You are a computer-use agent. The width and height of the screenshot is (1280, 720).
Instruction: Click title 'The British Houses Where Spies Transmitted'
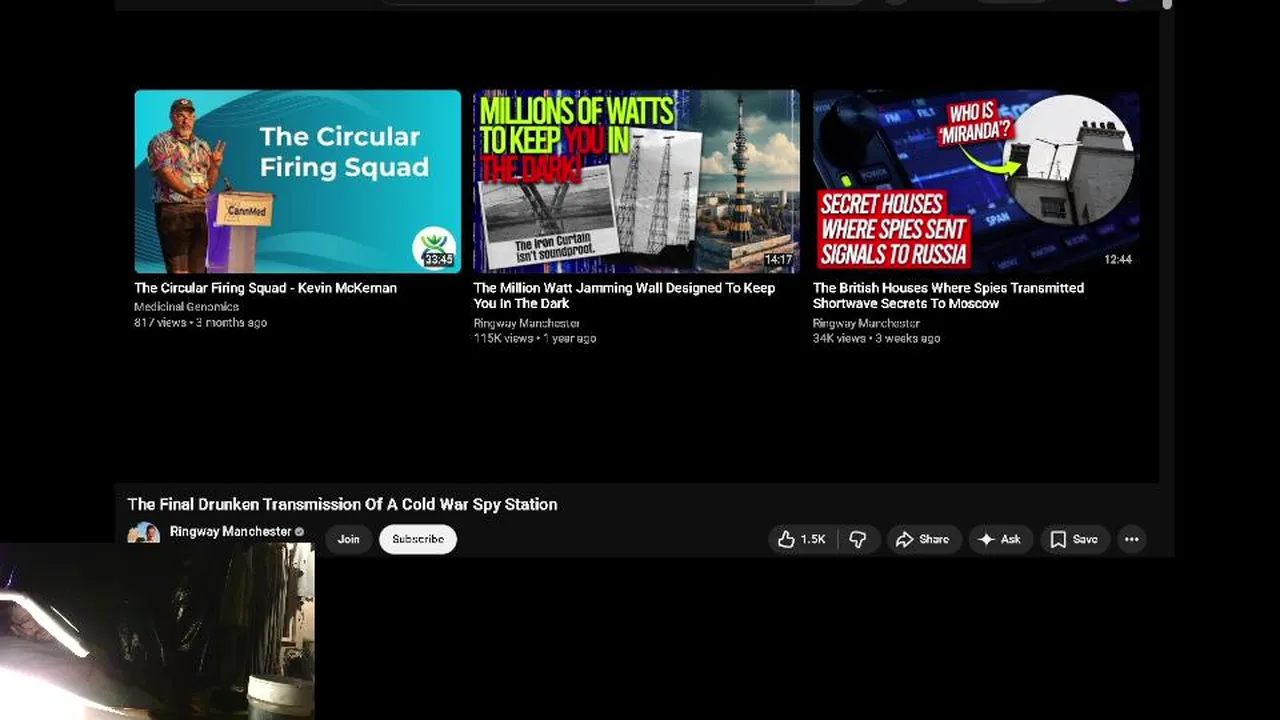948,296
